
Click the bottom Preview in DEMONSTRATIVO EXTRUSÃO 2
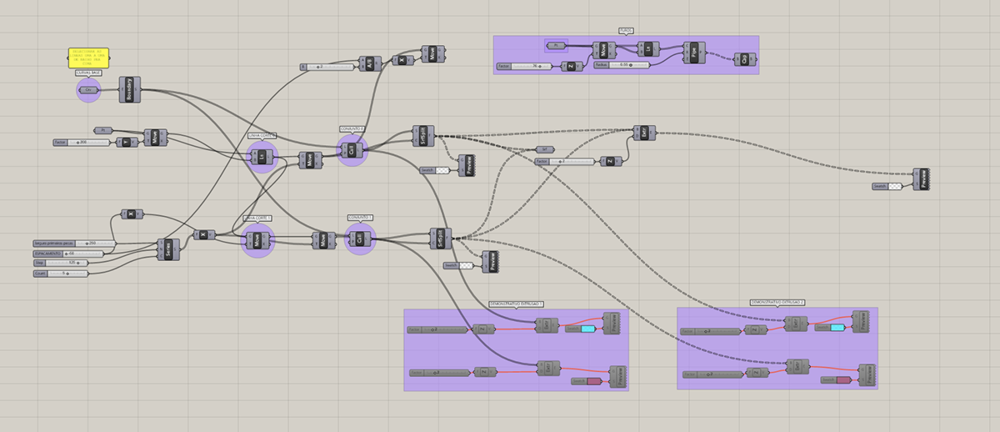(x=867, y=375)
